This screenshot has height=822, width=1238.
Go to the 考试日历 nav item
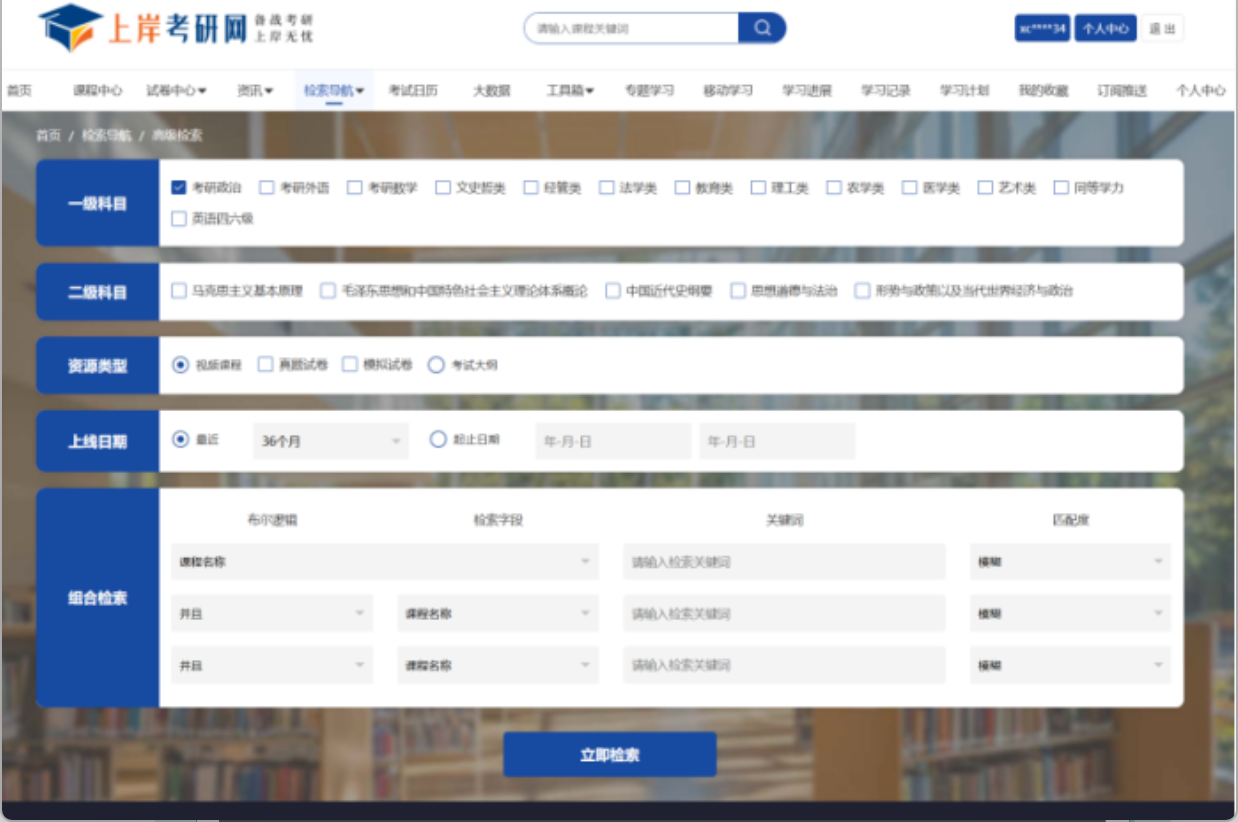tap(413, 91)
